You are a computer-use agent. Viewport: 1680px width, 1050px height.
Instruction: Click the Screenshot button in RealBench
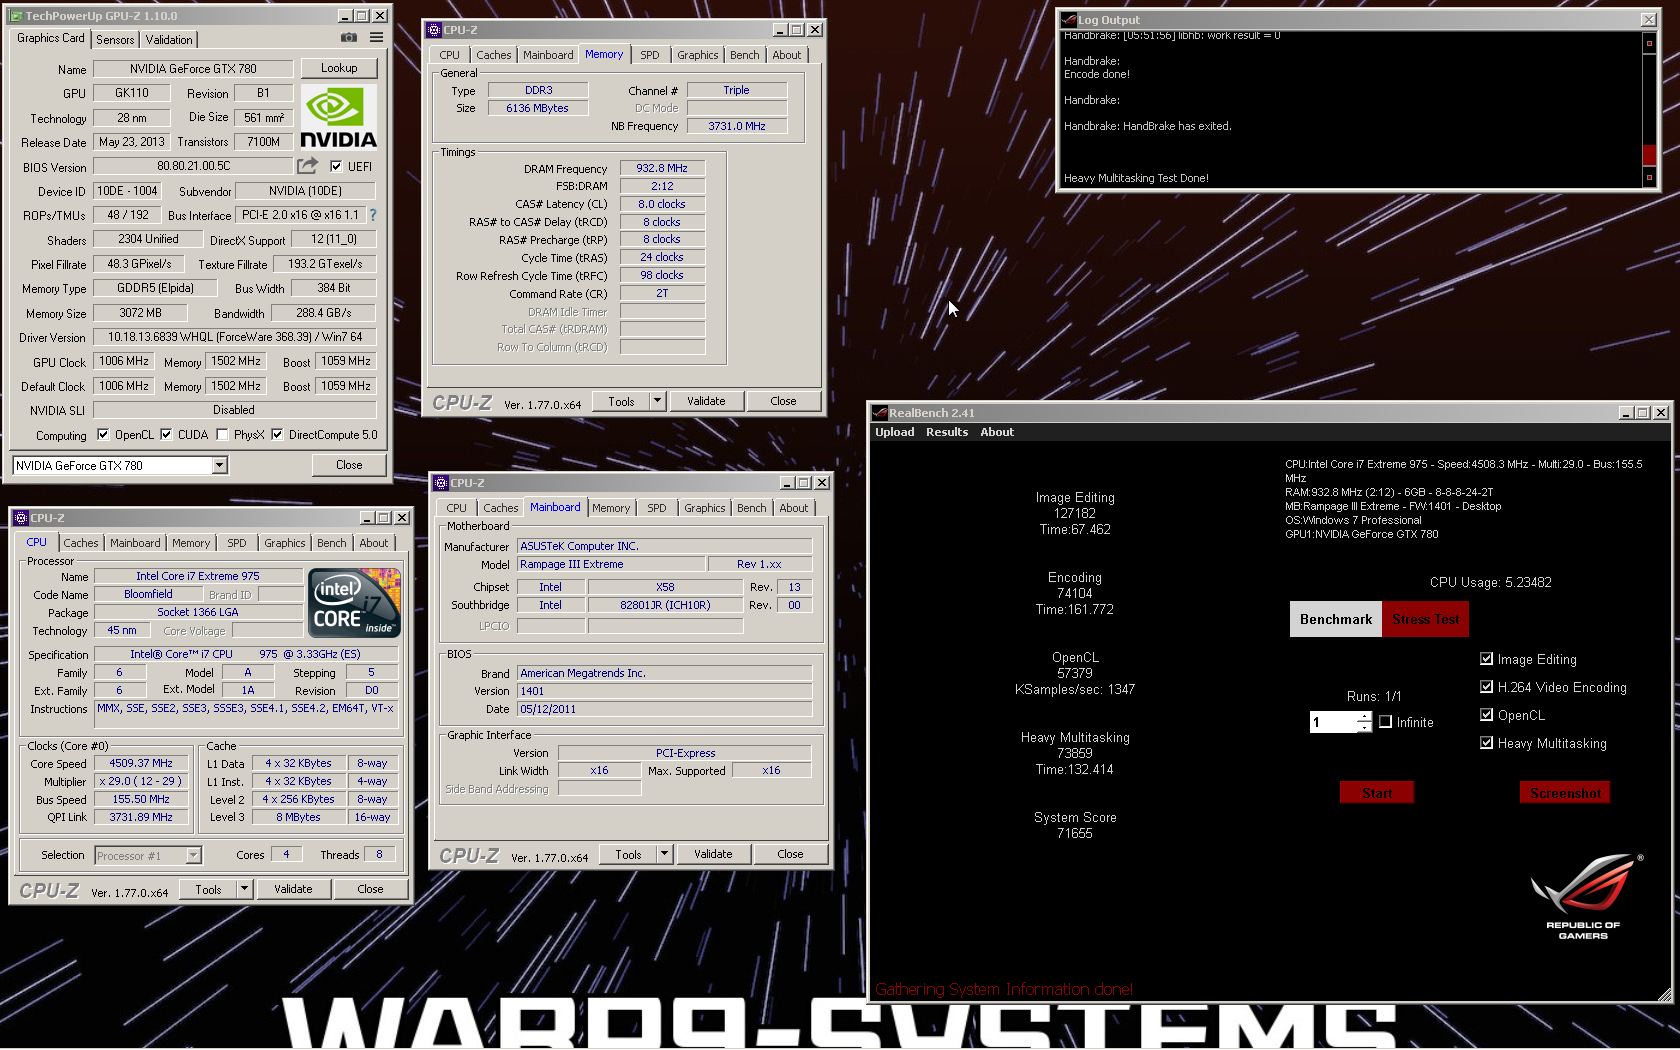(1565, 793)
